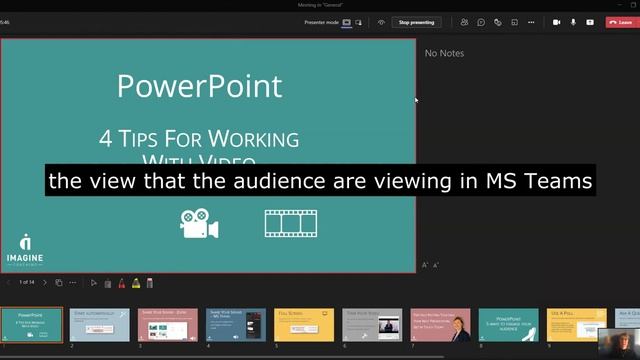Go to the next slide arrow
This screenshot has height=360, width=640.
click(44, 282)
